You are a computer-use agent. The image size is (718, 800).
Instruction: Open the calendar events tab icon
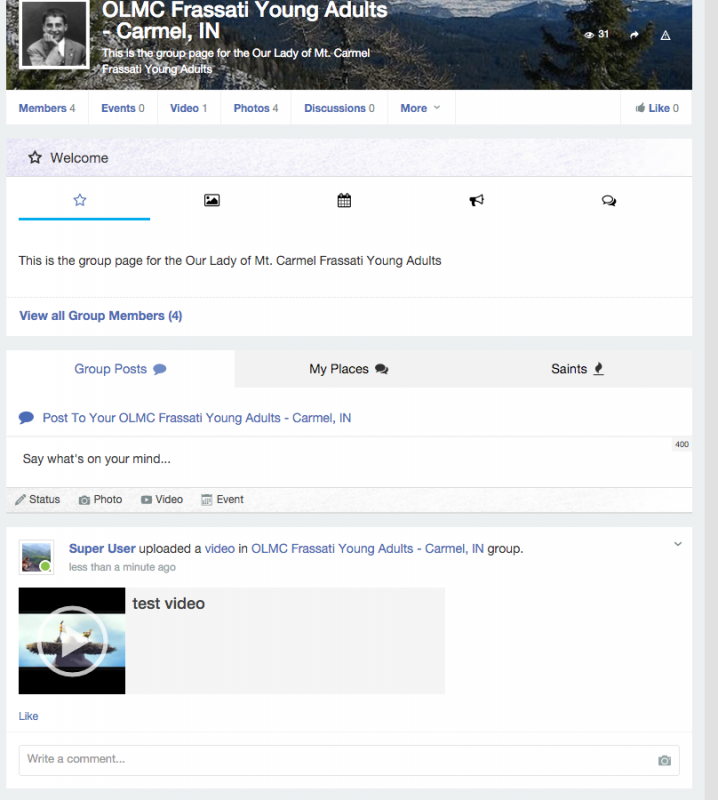[344, 200]
